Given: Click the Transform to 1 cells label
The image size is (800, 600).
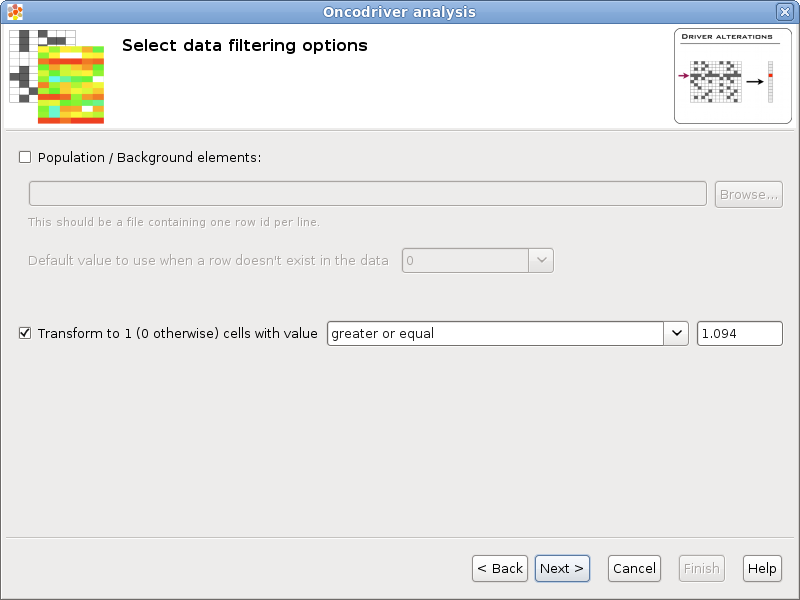Looking at the screenshot, I should point(178,333).
